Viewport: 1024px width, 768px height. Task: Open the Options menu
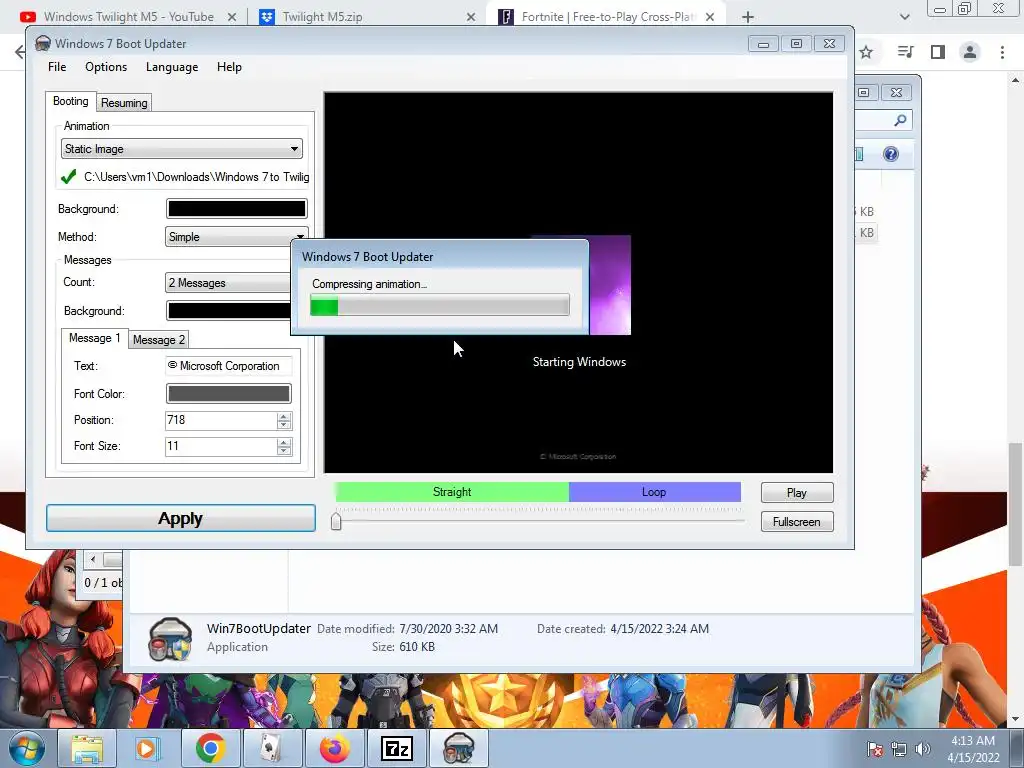pos(106,67)
